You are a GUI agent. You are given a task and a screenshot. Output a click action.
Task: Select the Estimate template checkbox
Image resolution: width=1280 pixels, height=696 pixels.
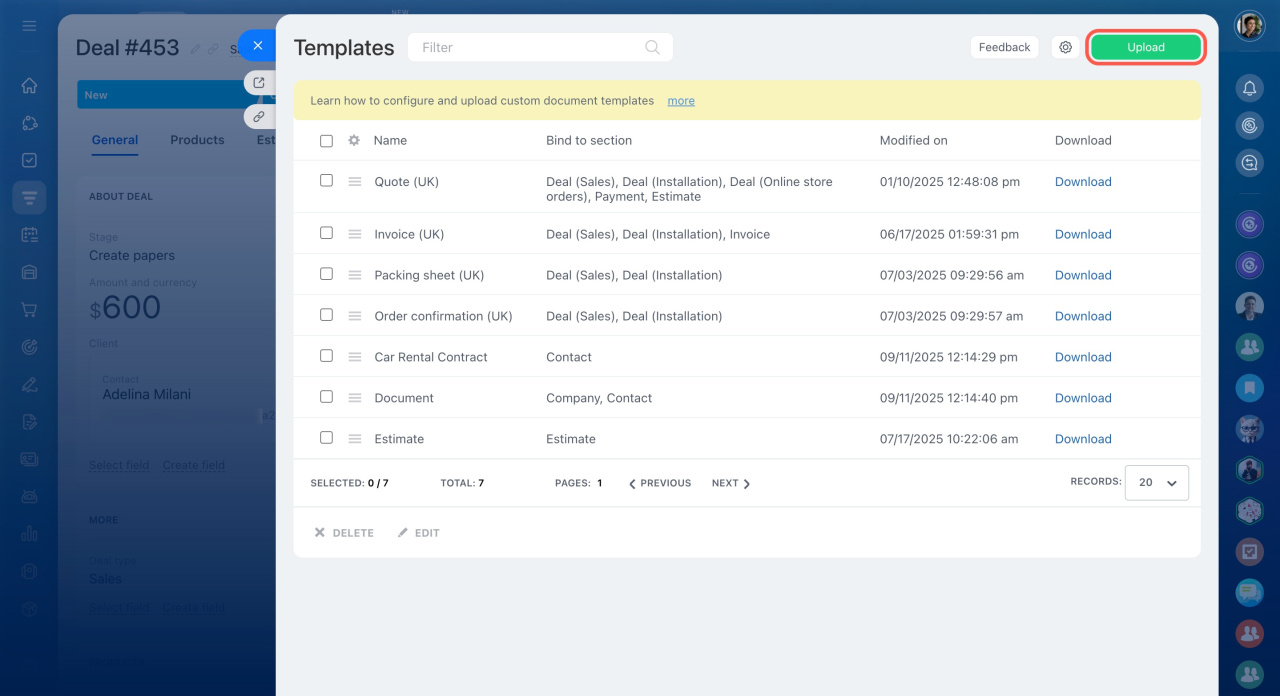pyautogui.click(x=326, y=438)
